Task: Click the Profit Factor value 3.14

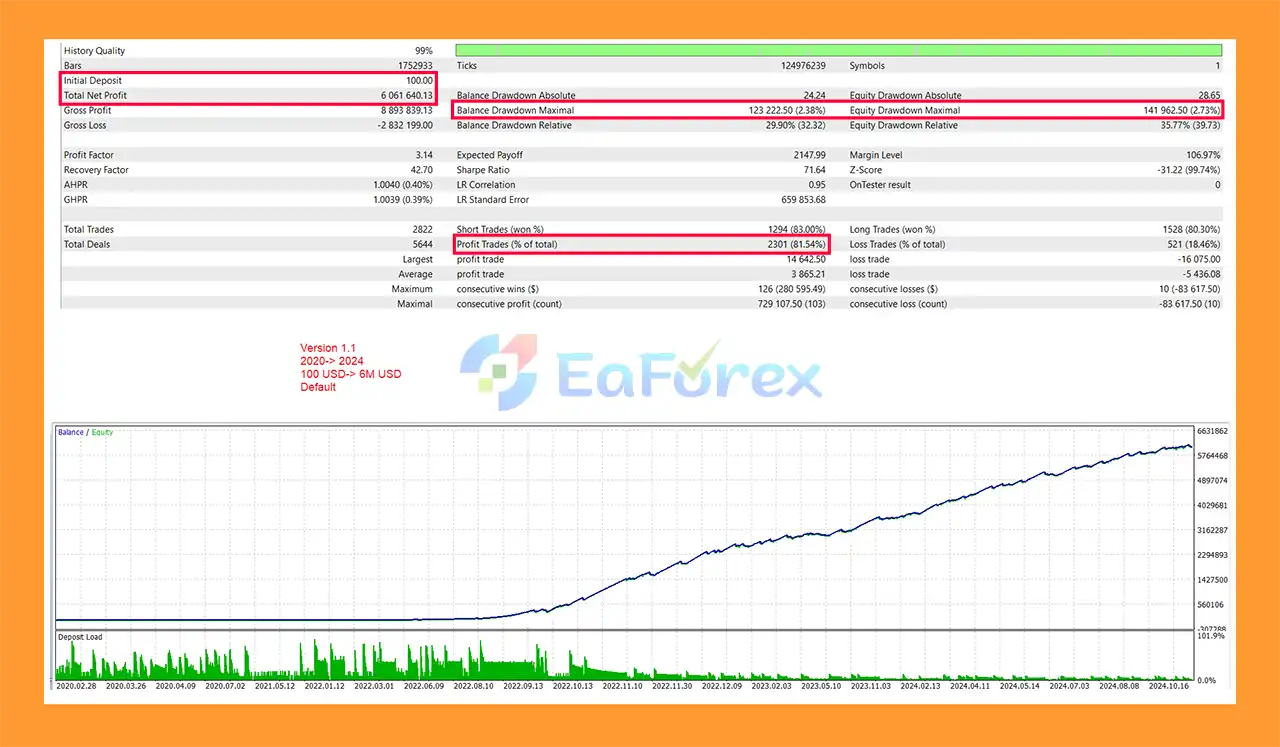Action: point(422,155)
